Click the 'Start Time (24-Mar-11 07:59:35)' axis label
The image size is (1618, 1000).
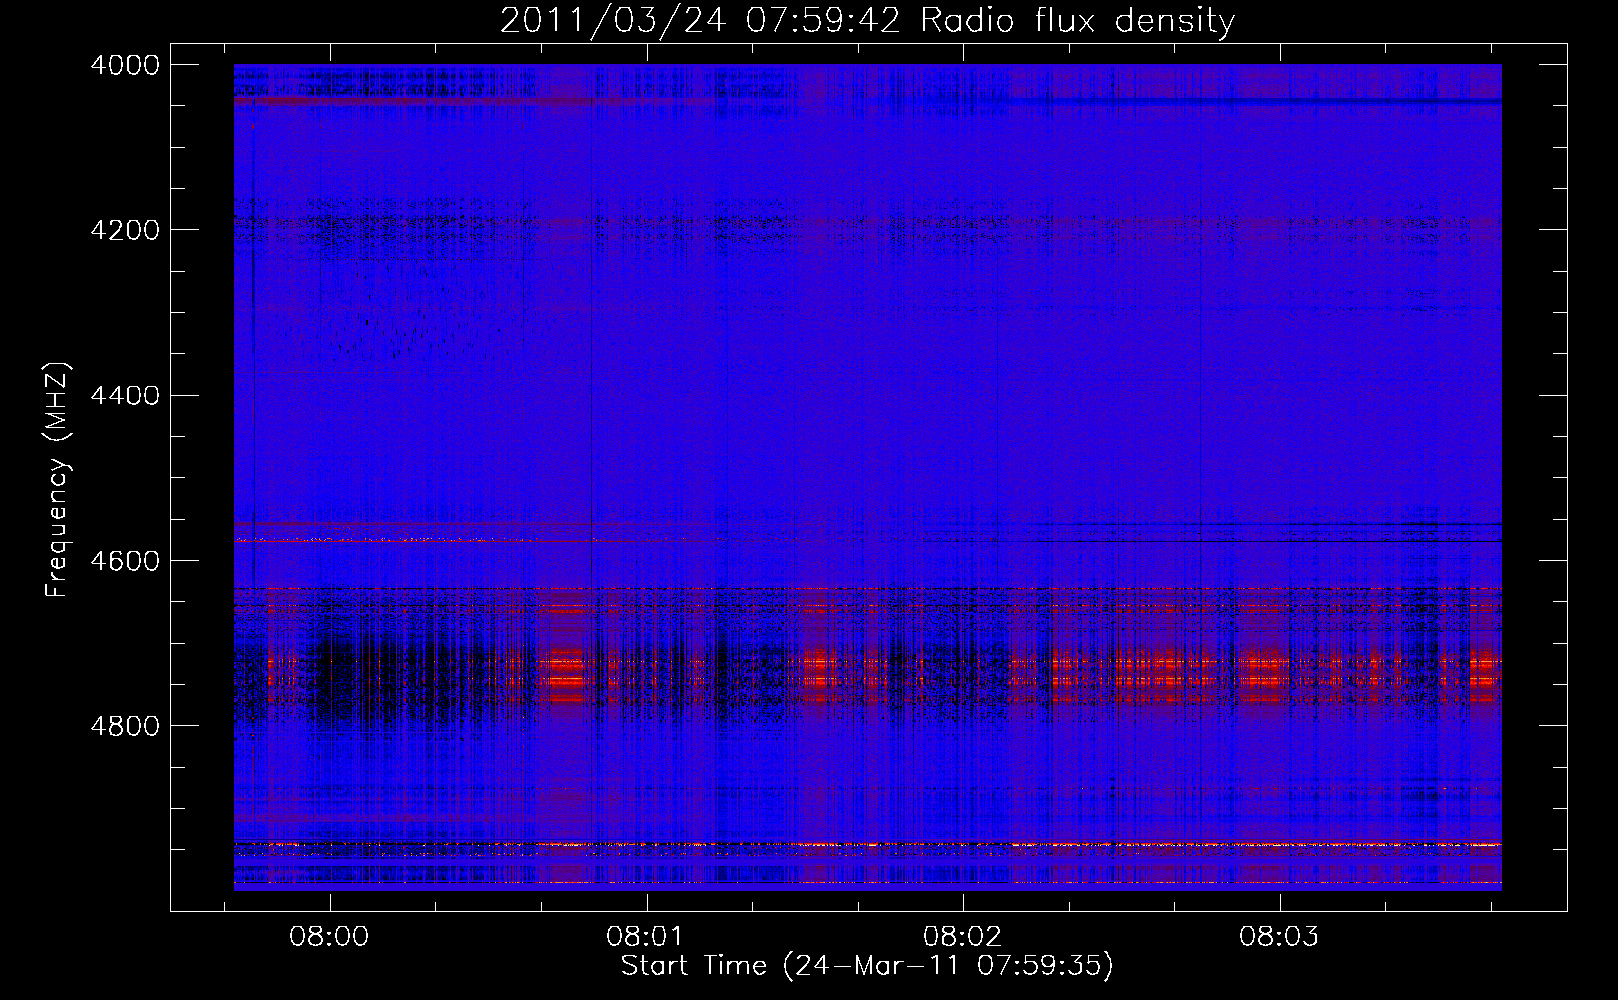[867, 966]
